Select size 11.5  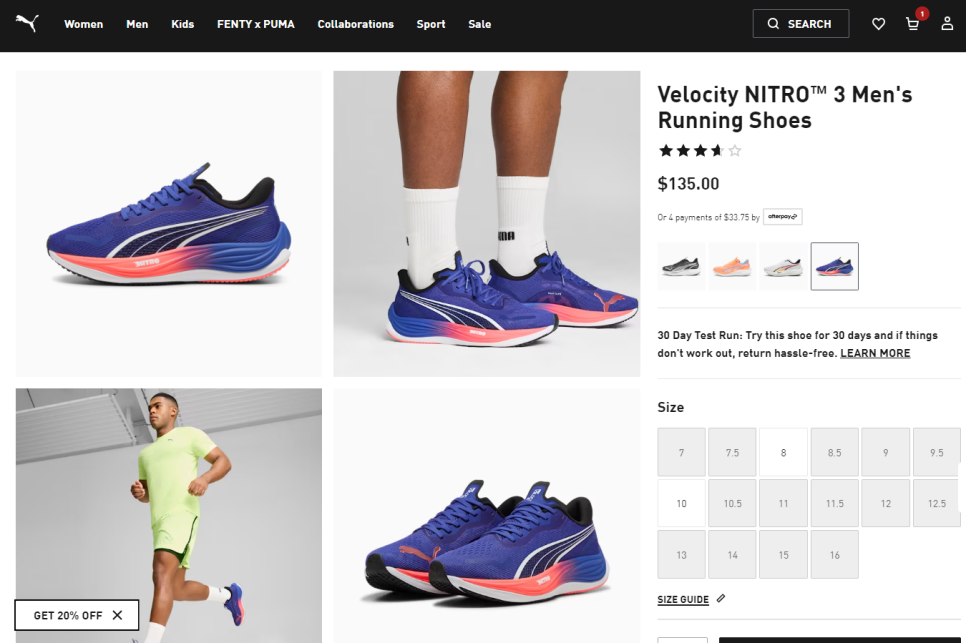click(834, 503)
